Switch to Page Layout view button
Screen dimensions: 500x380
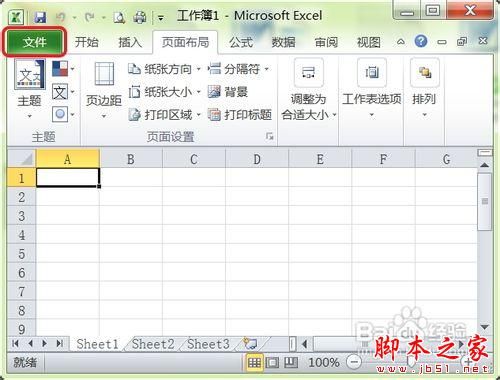point(273,363)
